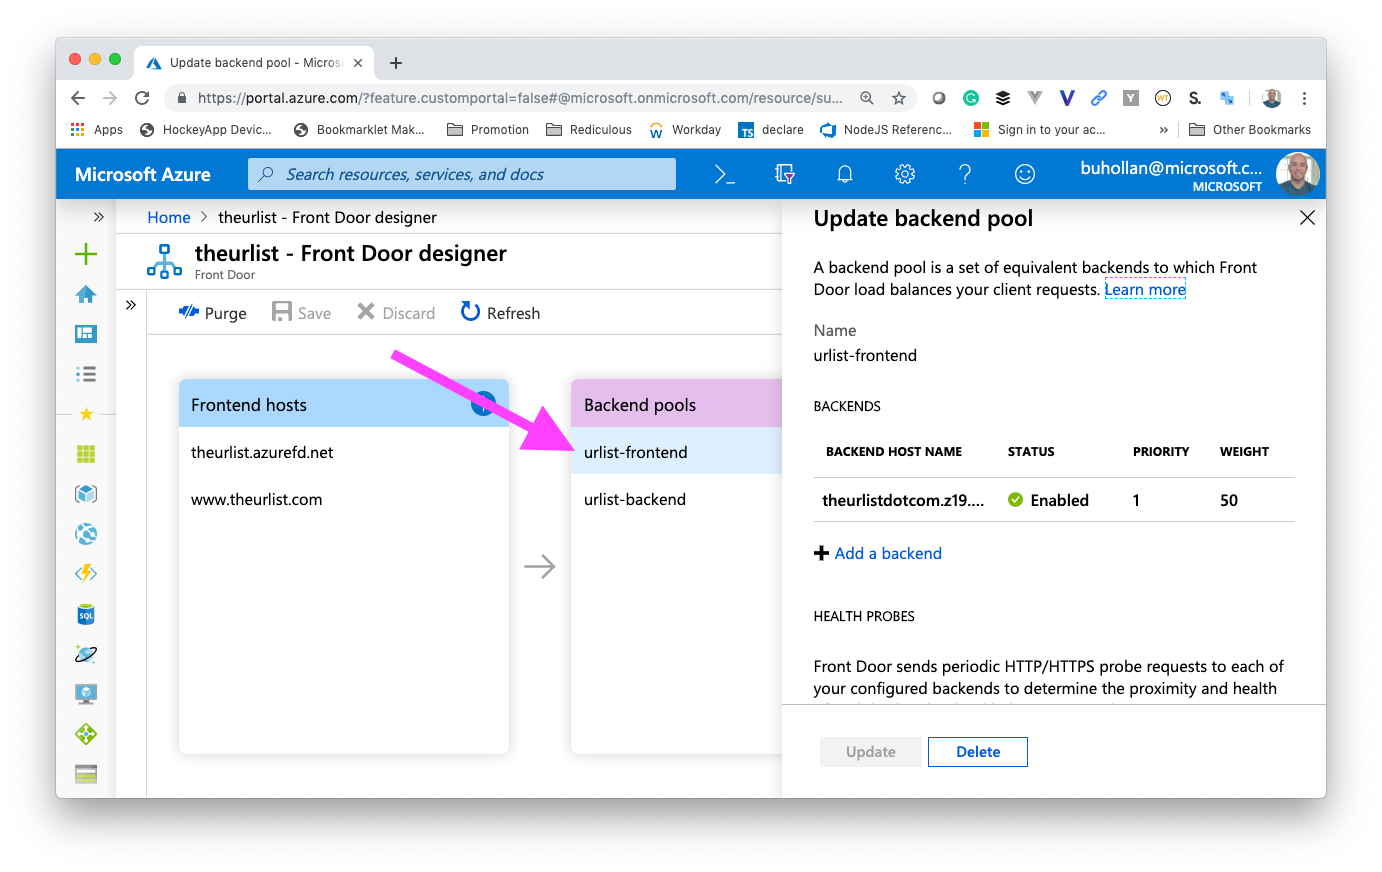Open the Other Bookmarks folder
The width and height of the screenshot is (1382, 872).
coord(1250,130)
